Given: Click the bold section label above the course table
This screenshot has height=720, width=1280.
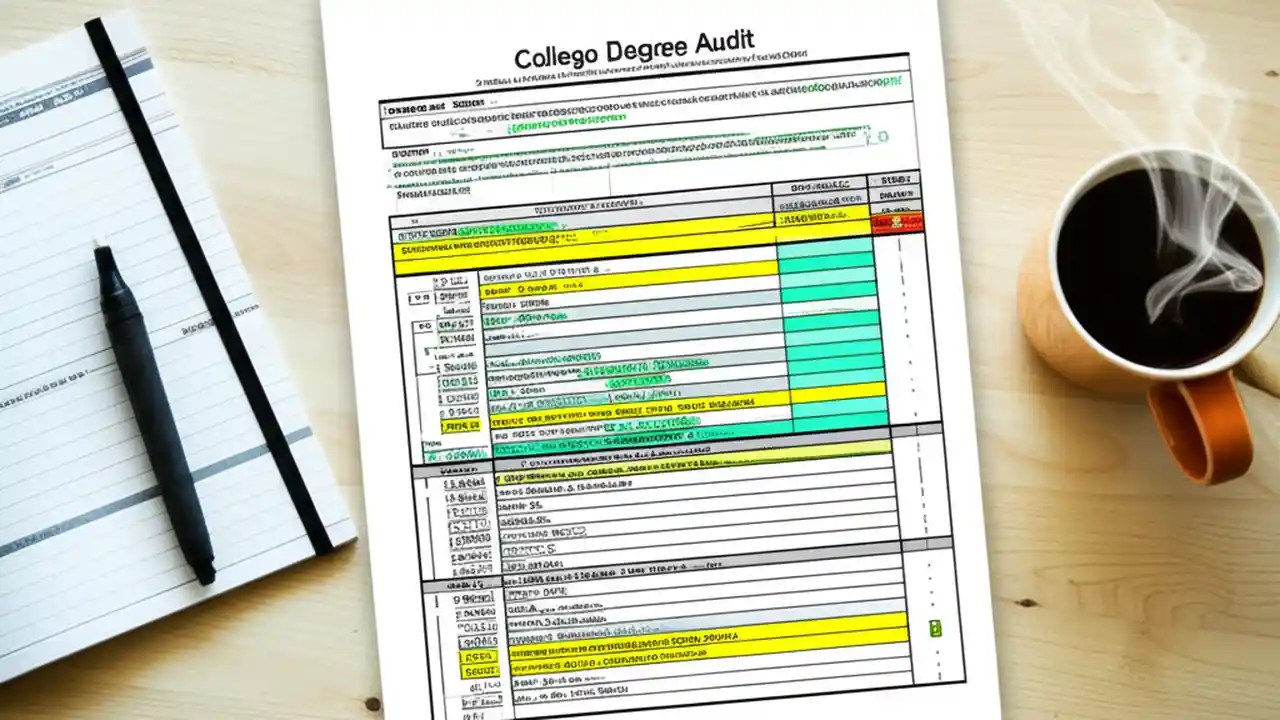Looking at the screenshot, I should 590,203.
